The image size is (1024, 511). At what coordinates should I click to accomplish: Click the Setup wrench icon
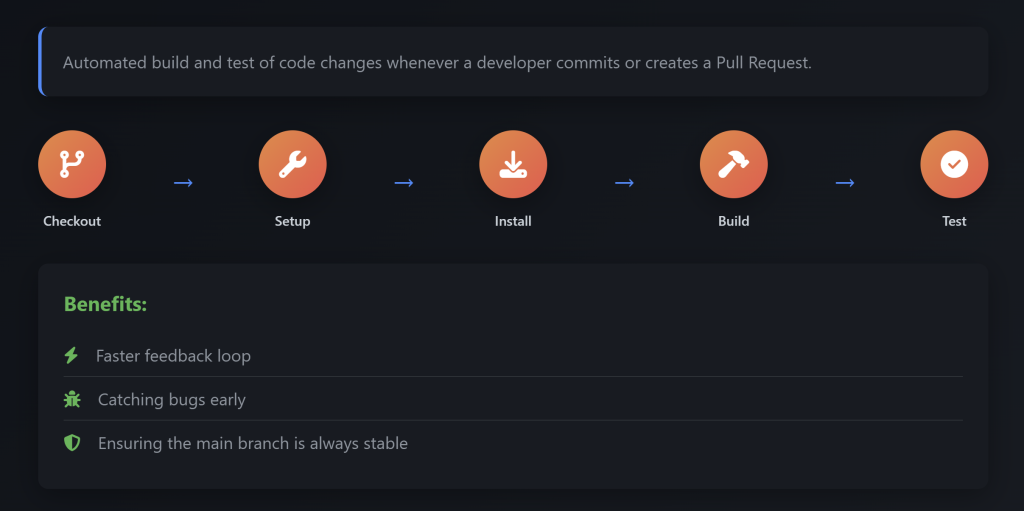[292, 164]
